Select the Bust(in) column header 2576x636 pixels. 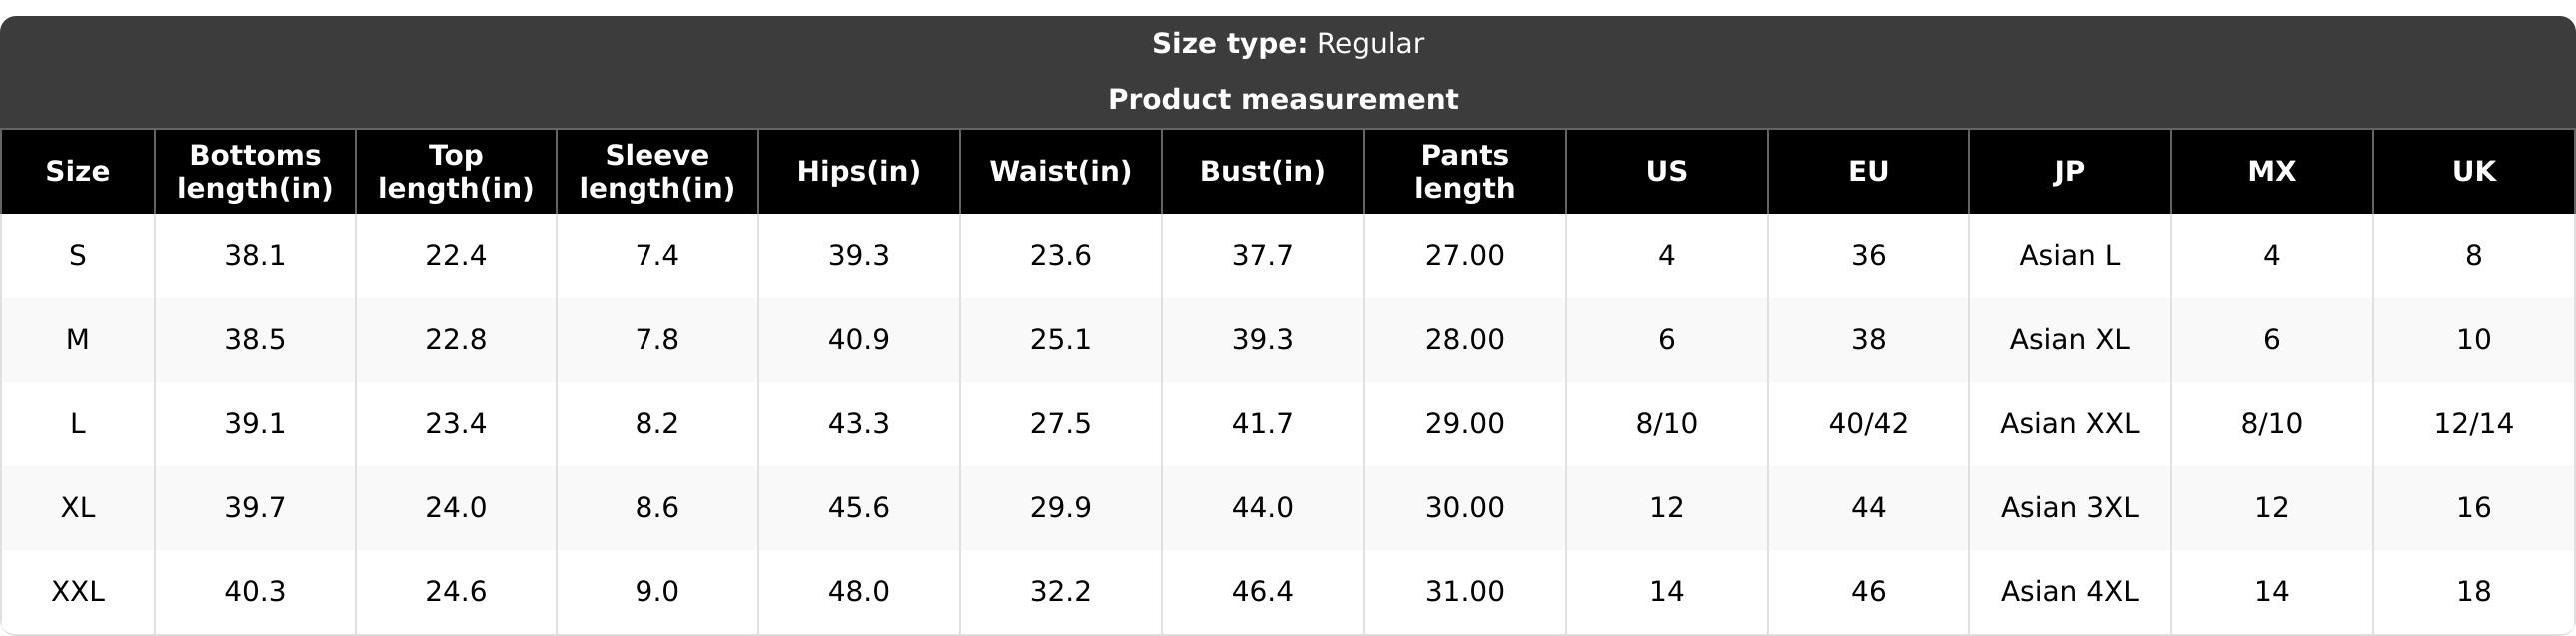(x=1263, y=171)
